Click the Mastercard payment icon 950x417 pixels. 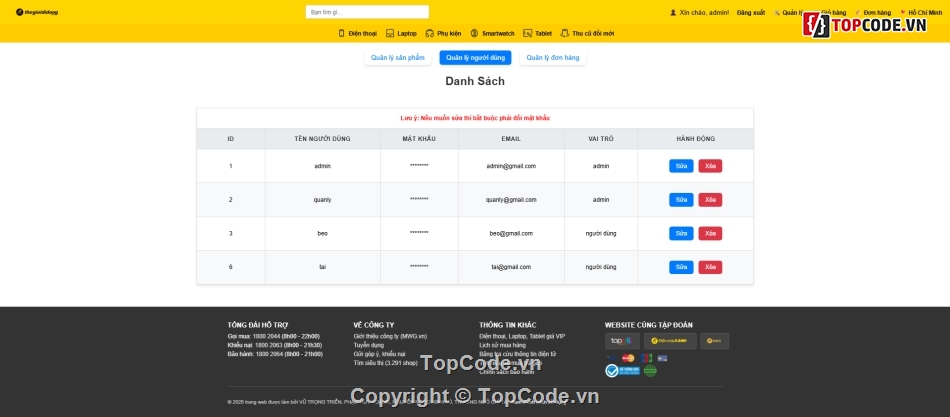[628, 358]
